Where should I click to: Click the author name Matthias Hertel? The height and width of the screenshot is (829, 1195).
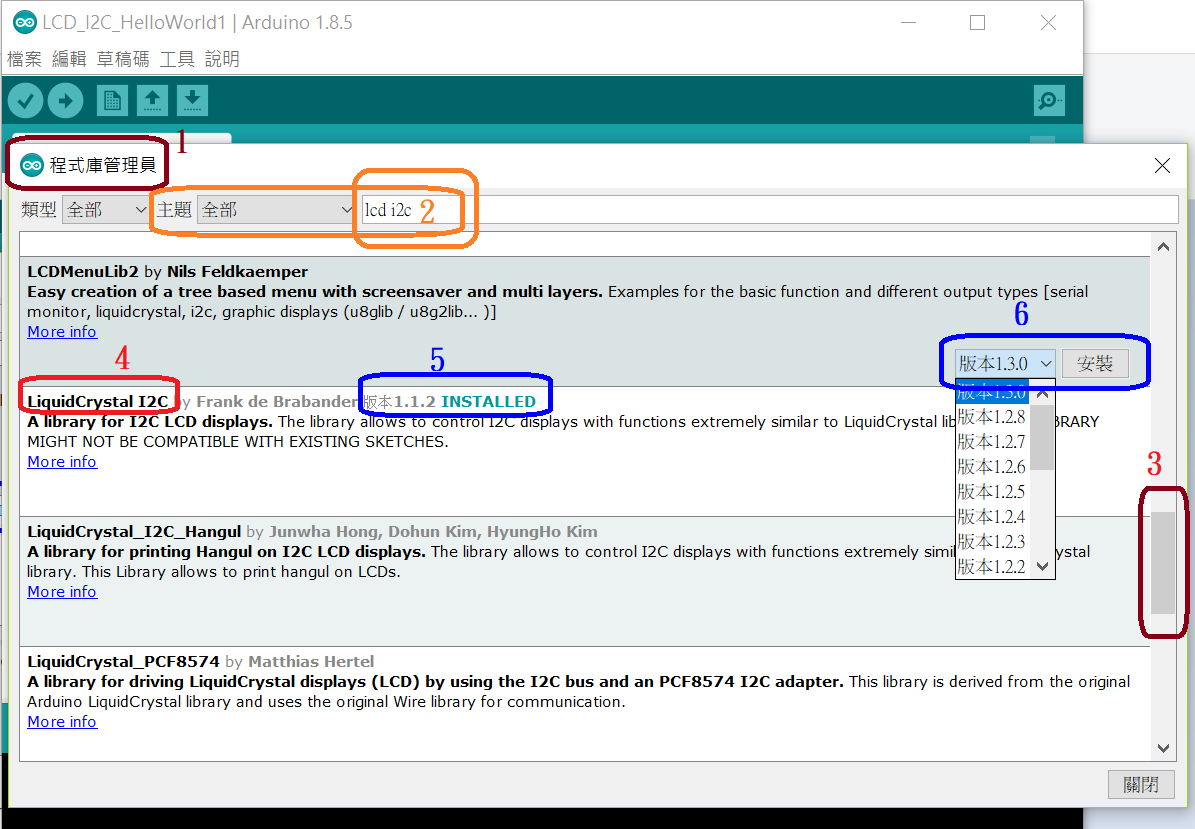(x=311, y=661)
